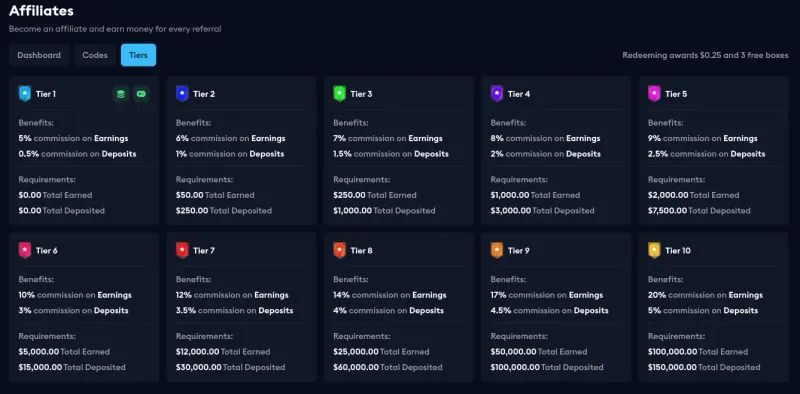
Task: Click the Tier 2 dark blue badge icon
Action: [182, 94]
